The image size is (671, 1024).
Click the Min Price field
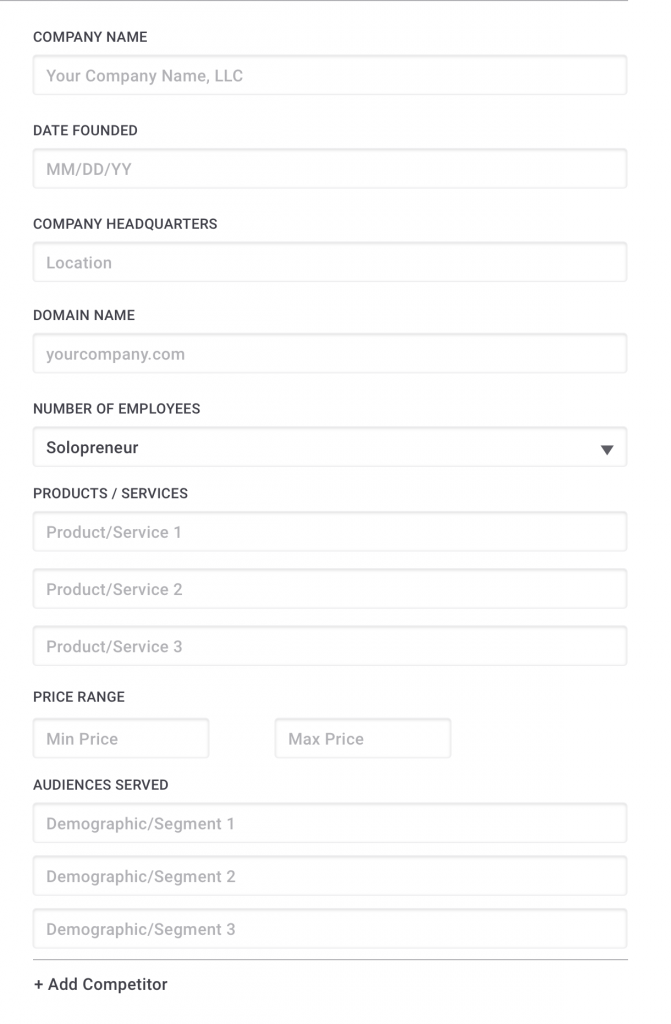point(121,739)
